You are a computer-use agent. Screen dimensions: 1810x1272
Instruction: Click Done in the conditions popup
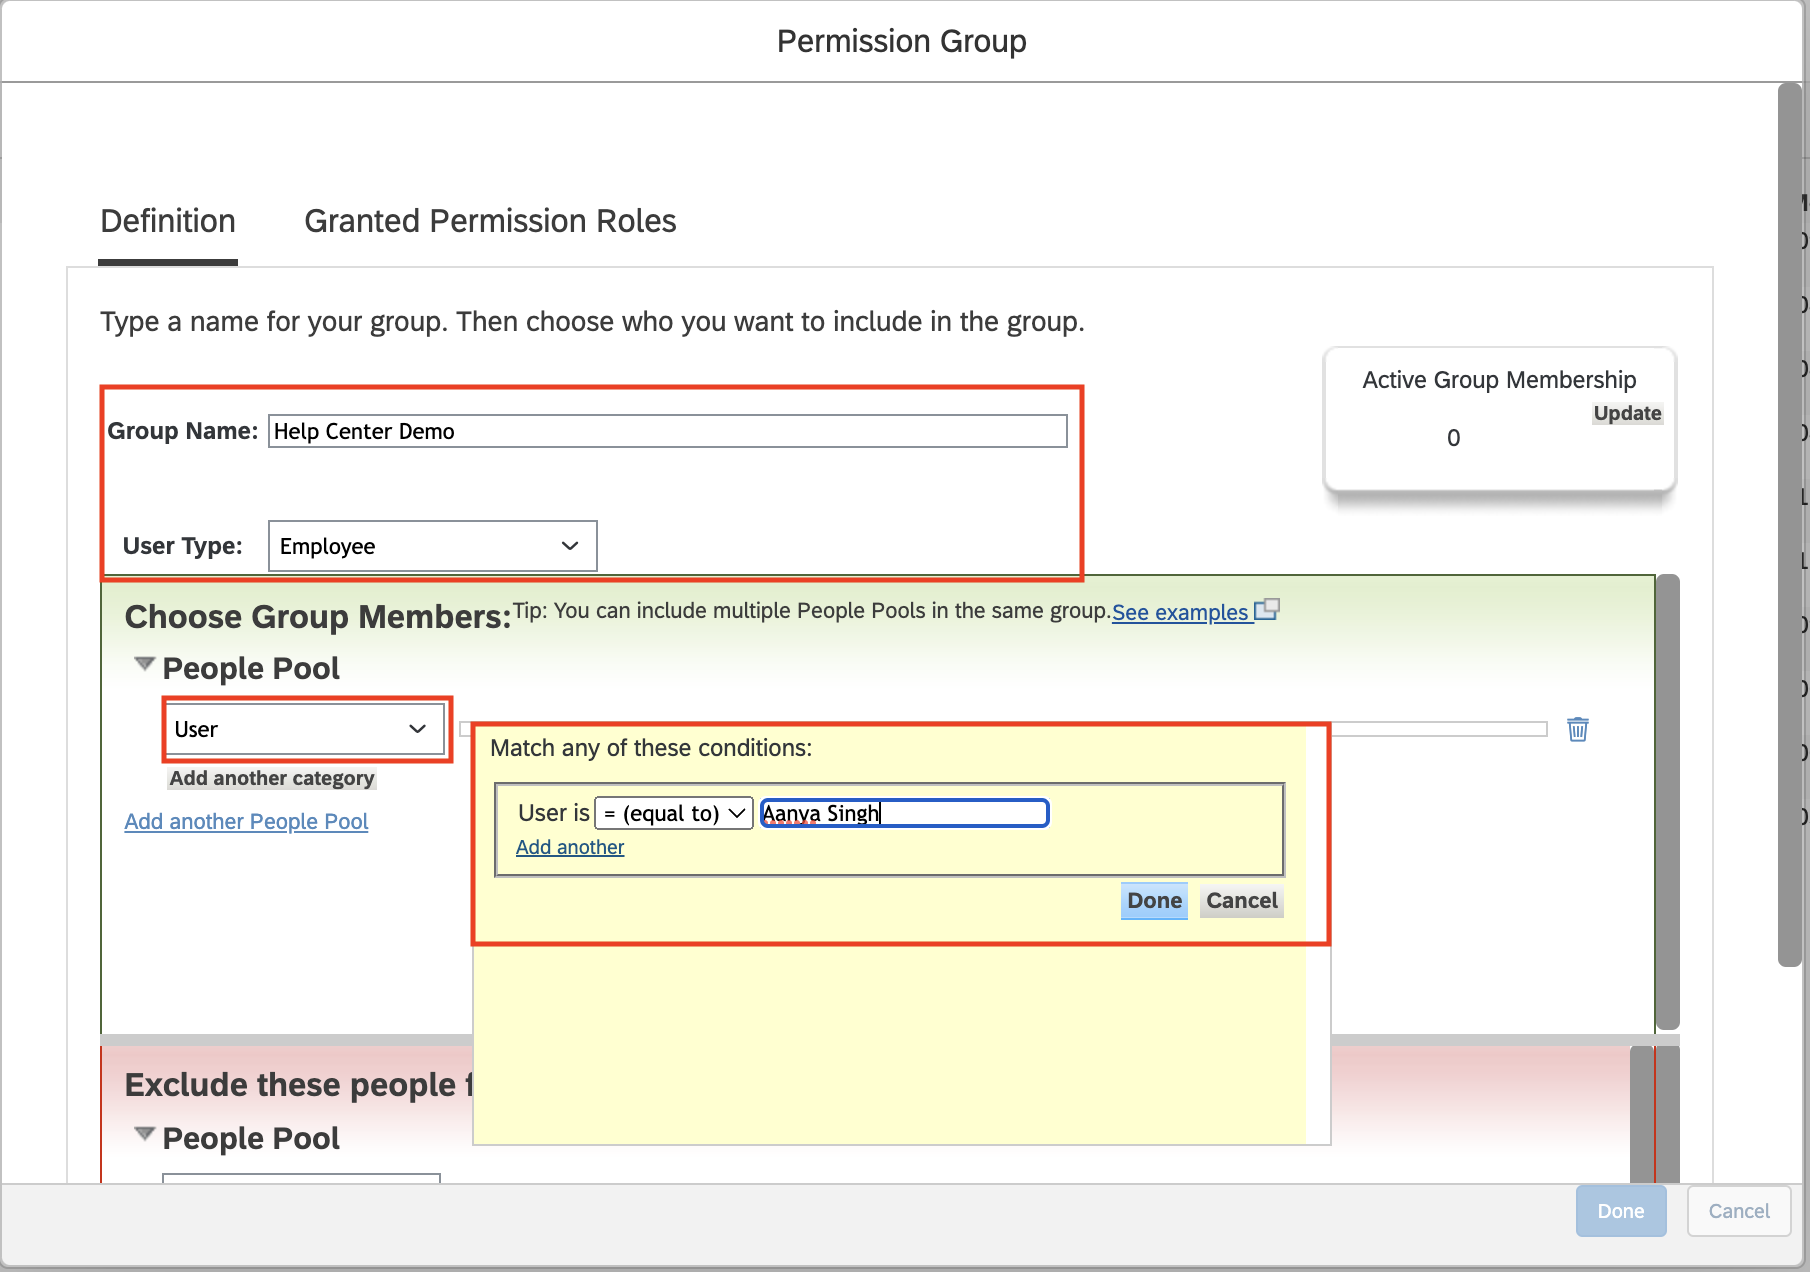point(1154,900)
